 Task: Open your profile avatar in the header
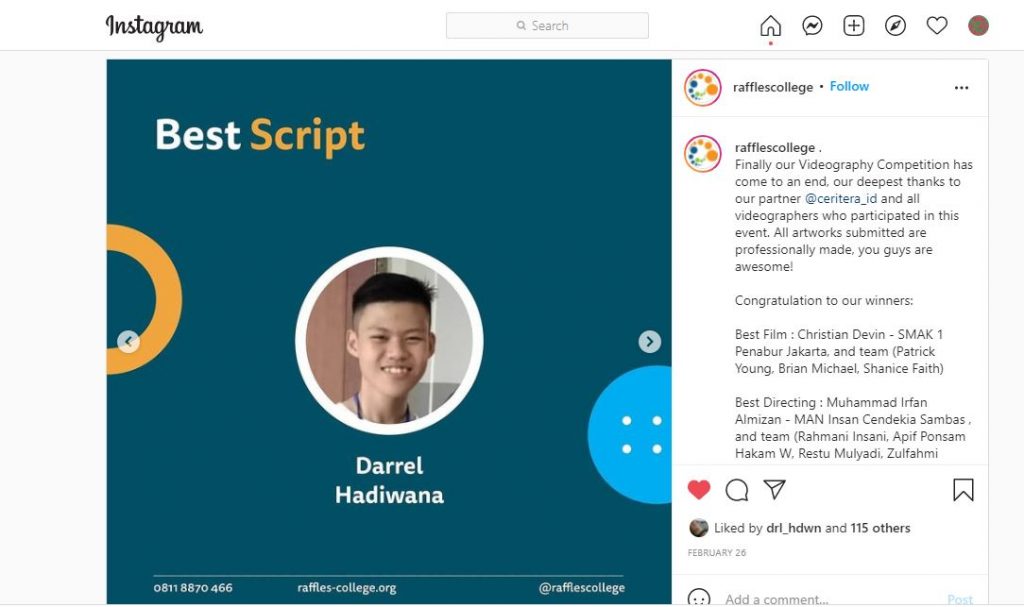coord(978,25)
